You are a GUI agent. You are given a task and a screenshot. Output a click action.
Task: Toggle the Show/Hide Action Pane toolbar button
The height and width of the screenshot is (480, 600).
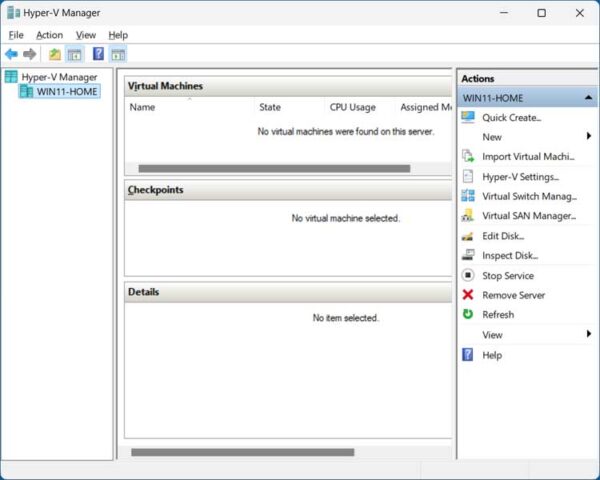click(x=118, y=54)
